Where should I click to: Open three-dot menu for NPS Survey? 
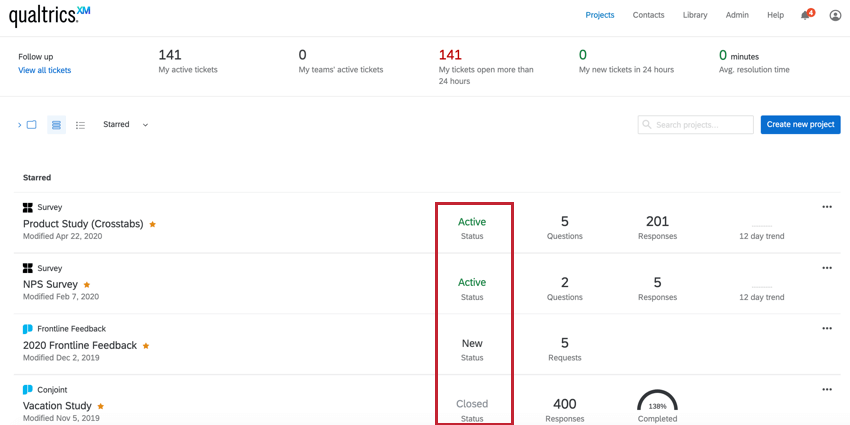[827, 267]
